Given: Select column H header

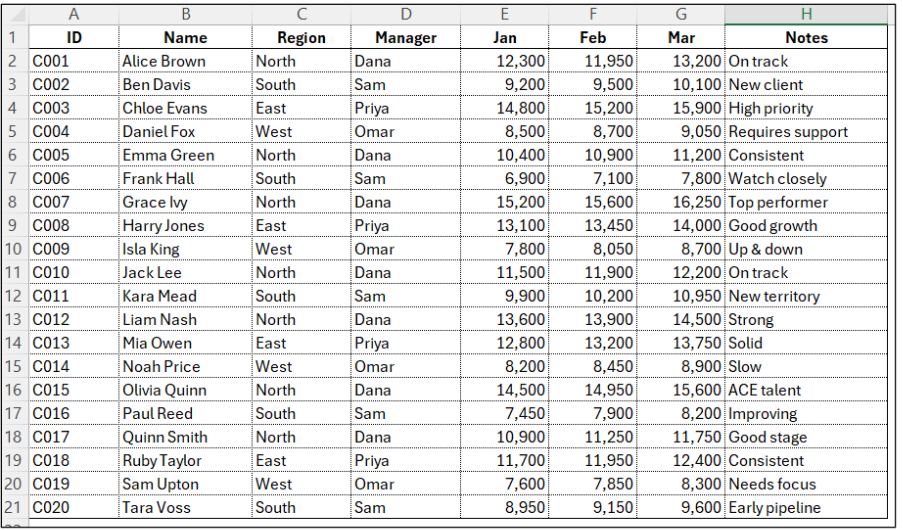Looking at the screenshot, I should (806, 15).
